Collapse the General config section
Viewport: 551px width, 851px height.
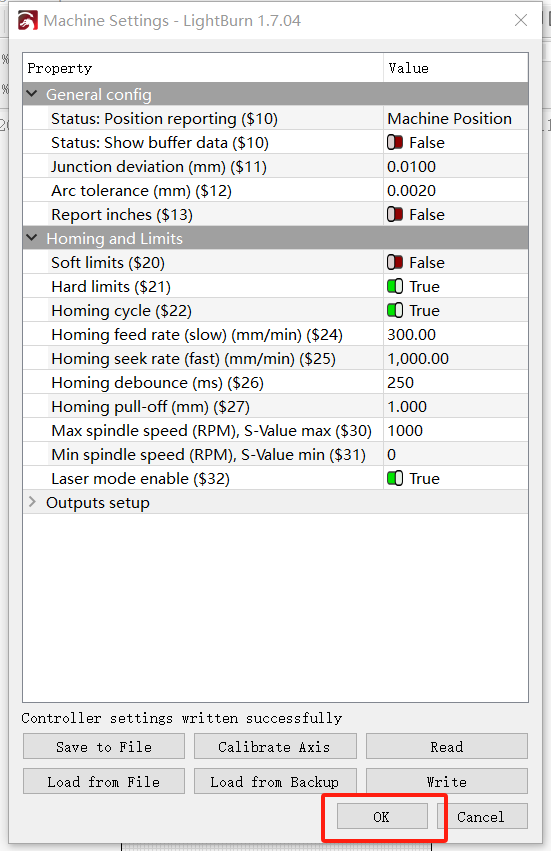pos(32,94)
